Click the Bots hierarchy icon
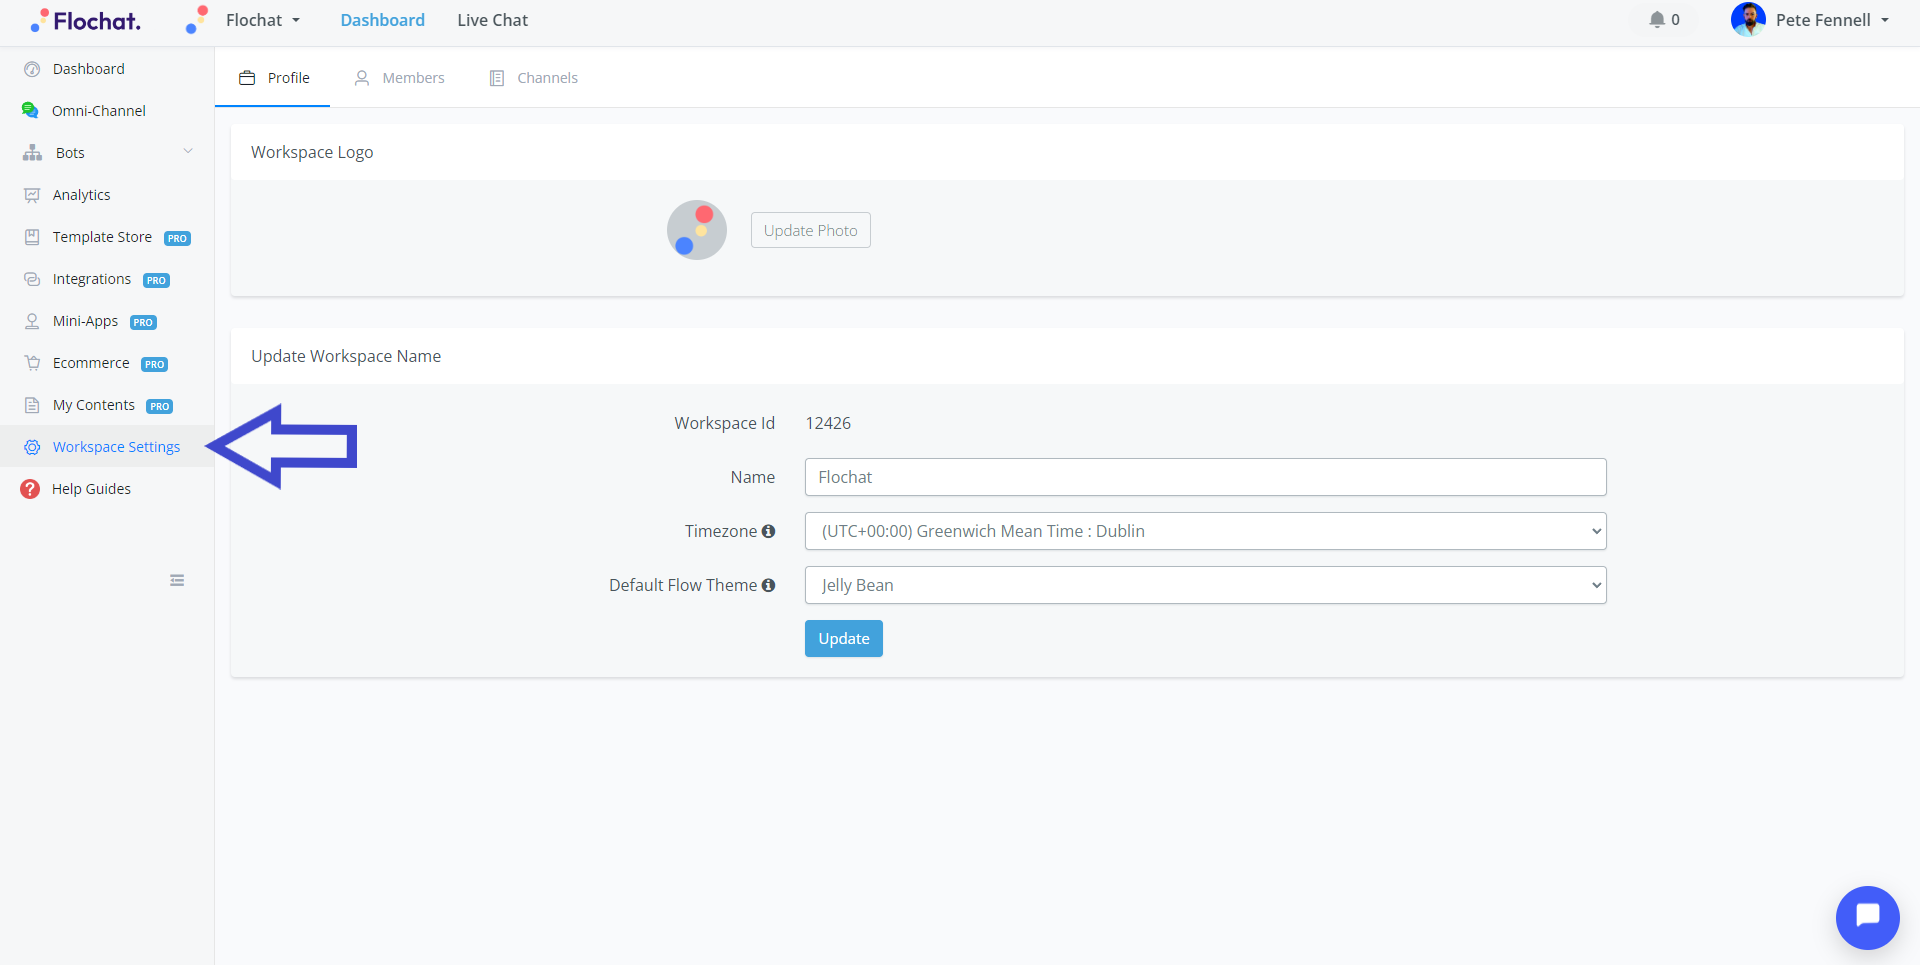 point(32,153)
